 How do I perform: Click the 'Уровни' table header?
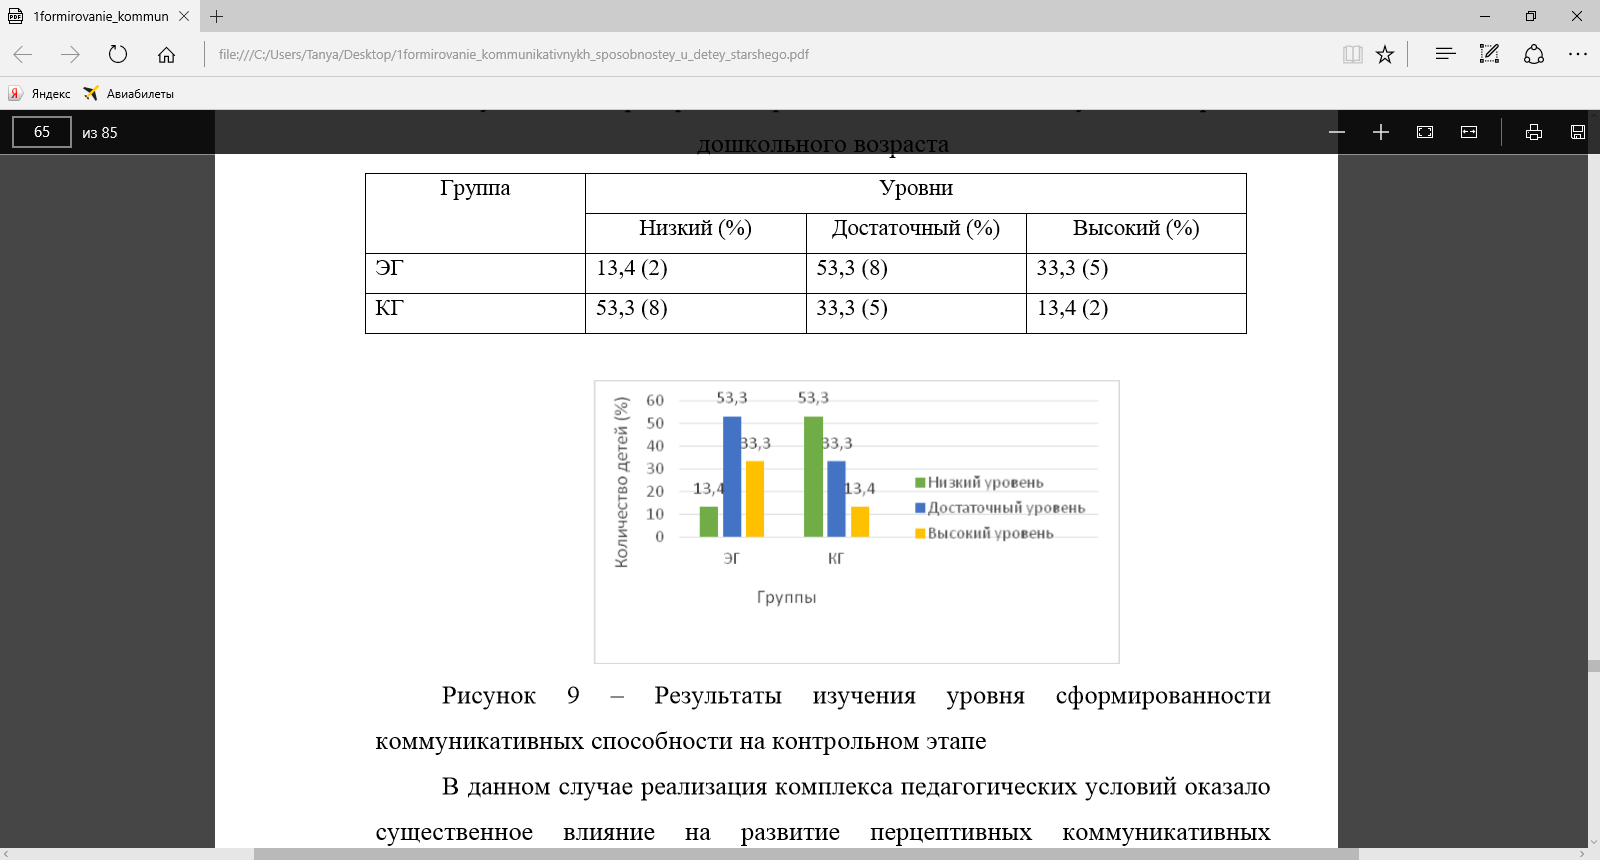(x=916, y=188)
